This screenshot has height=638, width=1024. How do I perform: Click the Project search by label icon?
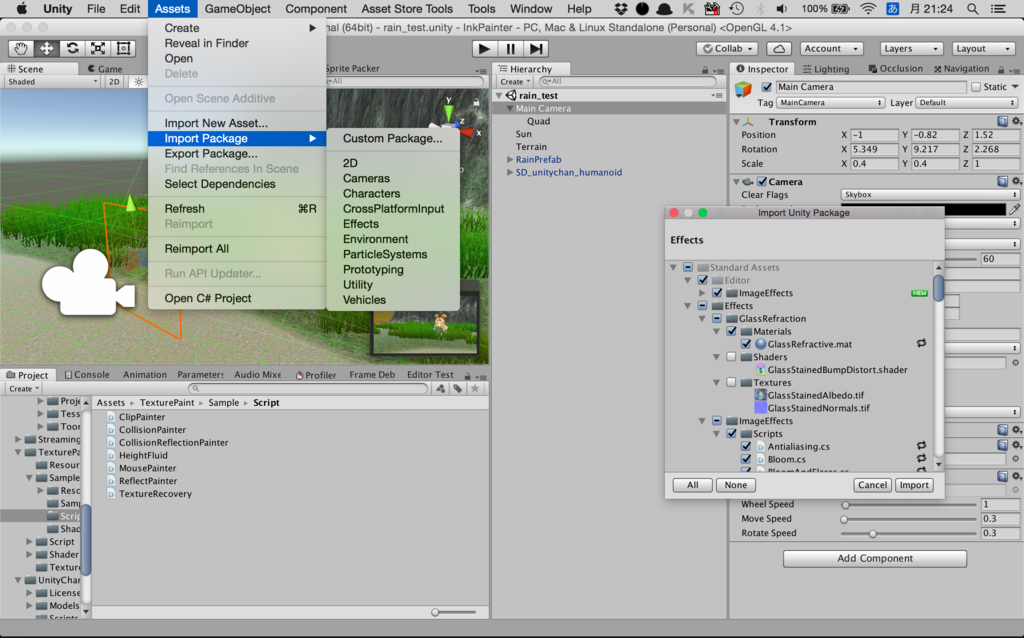click(x=458, y=389)
